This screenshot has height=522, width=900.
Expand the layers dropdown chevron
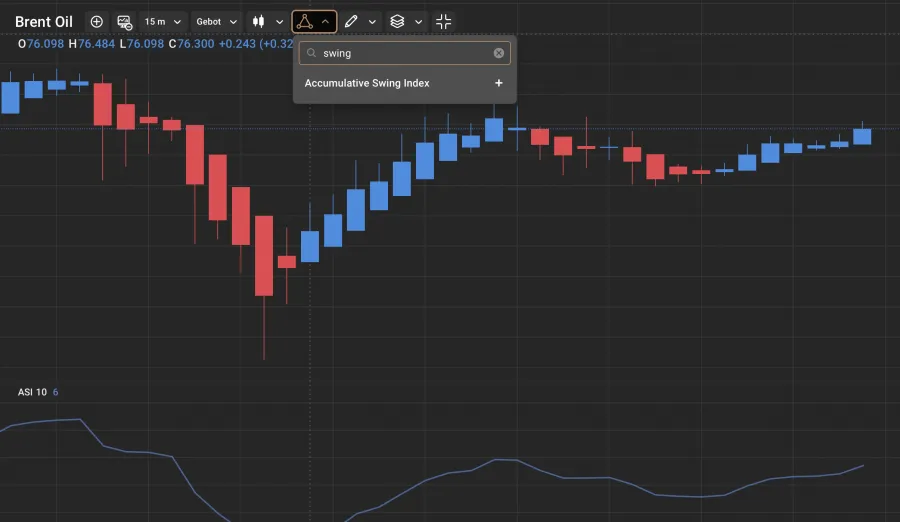pos(418,22)
